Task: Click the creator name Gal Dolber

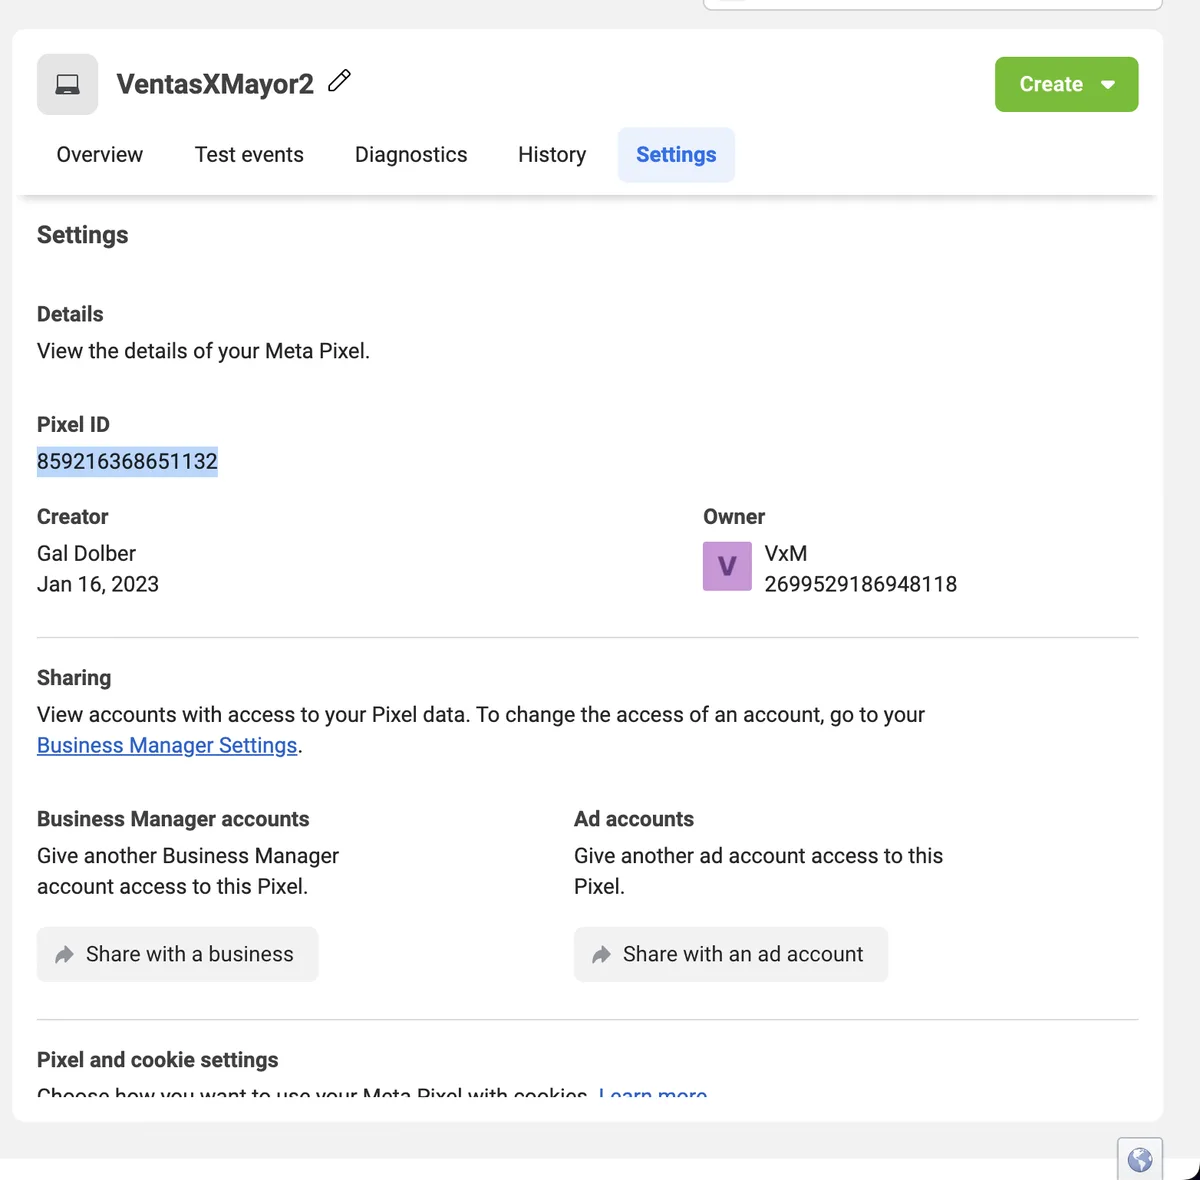Action: [x=86, y=554]
